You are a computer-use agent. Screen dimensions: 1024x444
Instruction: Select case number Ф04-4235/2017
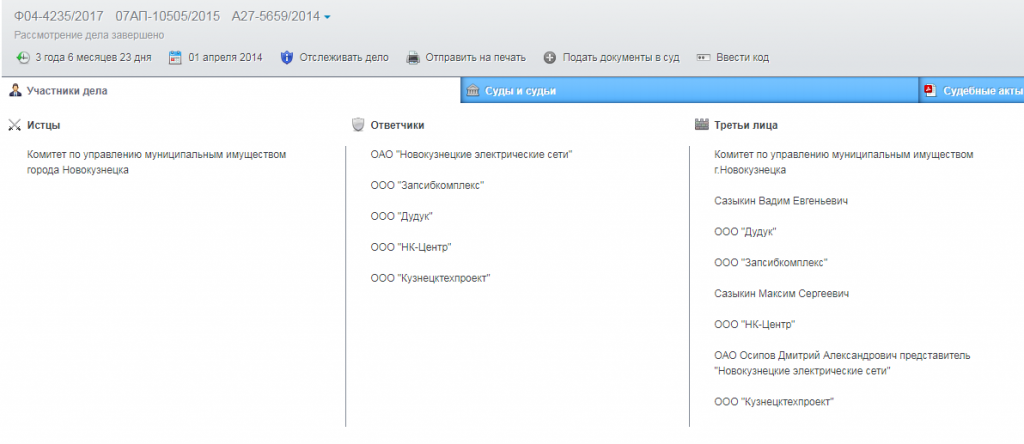pos(59,16)
